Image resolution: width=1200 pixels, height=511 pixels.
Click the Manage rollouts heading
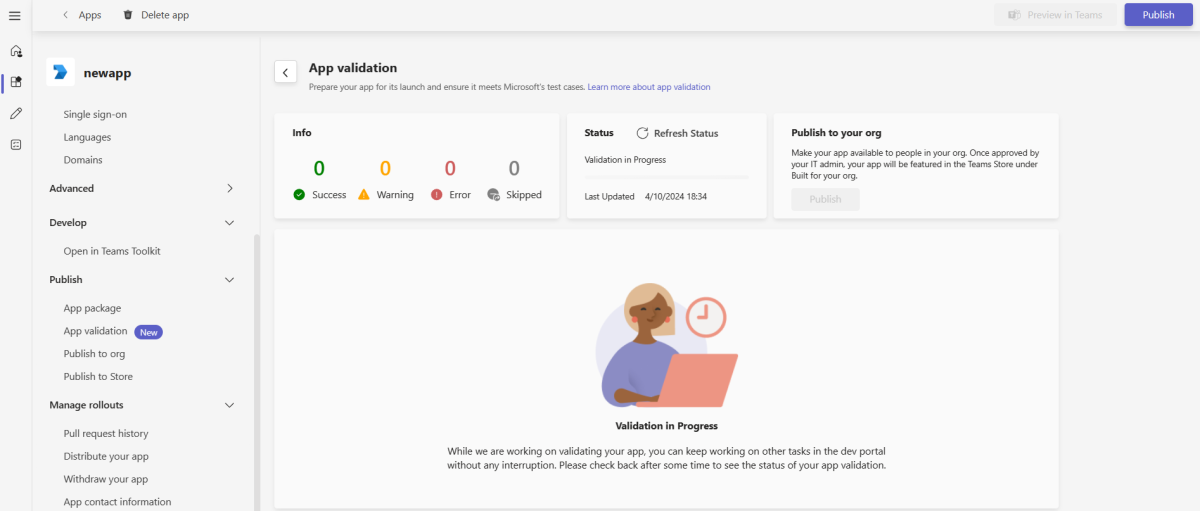(87, 405)
